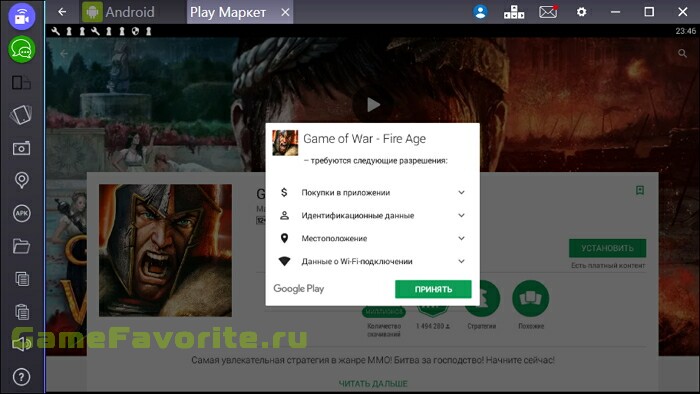This screenshot has height=394, width=700.
Task: Click the small game icon in permissions dialog
Action: 285,143
